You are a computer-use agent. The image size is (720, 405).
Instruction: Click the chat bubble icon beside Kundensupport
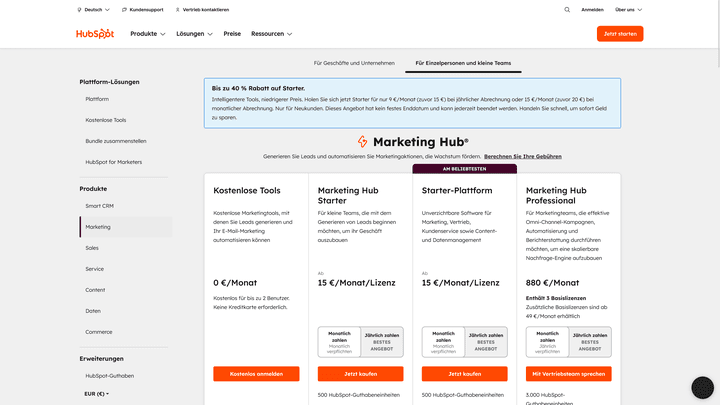124,10
